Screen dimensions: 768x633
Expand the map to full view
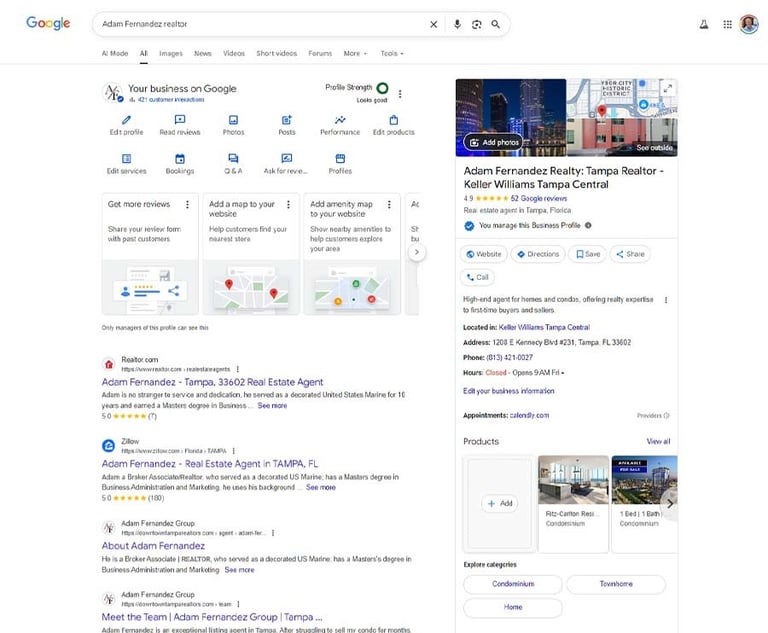[668, 89]
